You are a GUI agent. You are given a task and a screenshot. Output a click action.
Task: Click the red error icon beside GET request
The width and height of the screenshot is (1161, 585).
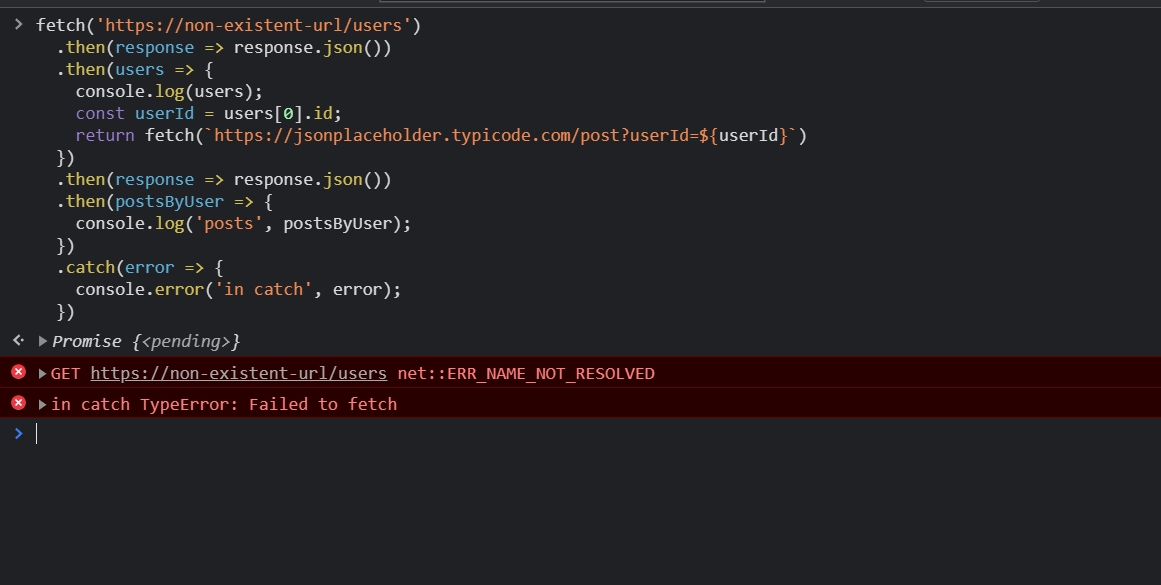pyautogui.click(x=18, y=373)
